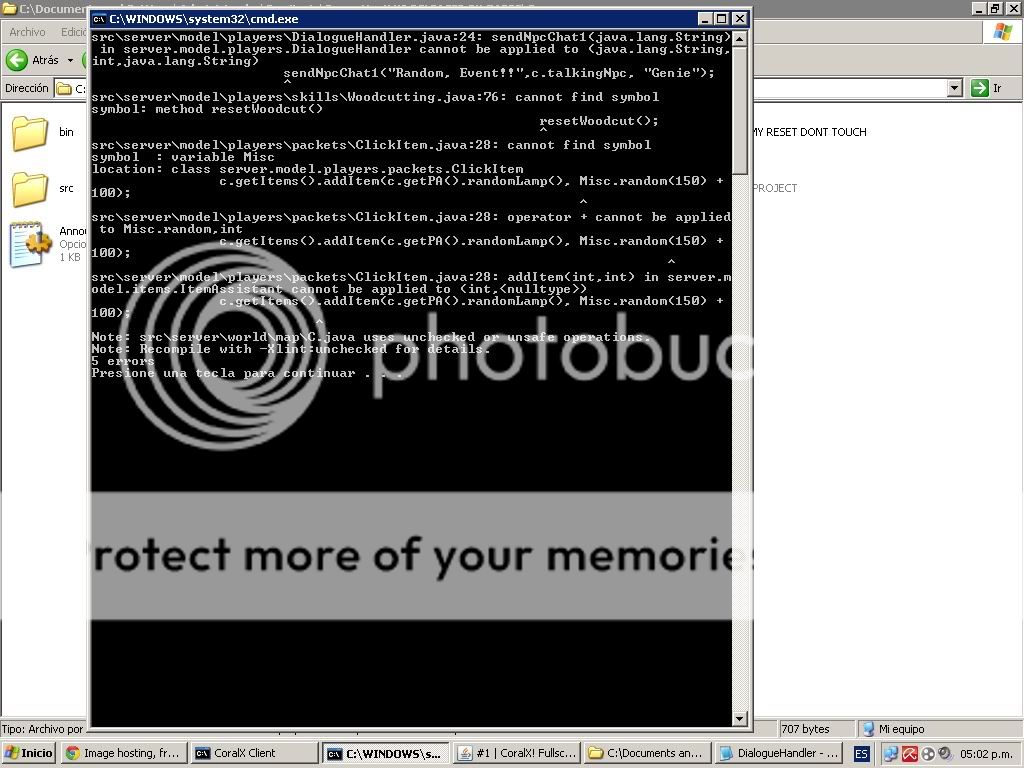1024x768 pixels.
Task: Switch to Image hosting Chrome taskbar window
Action: tap(122, 753)
